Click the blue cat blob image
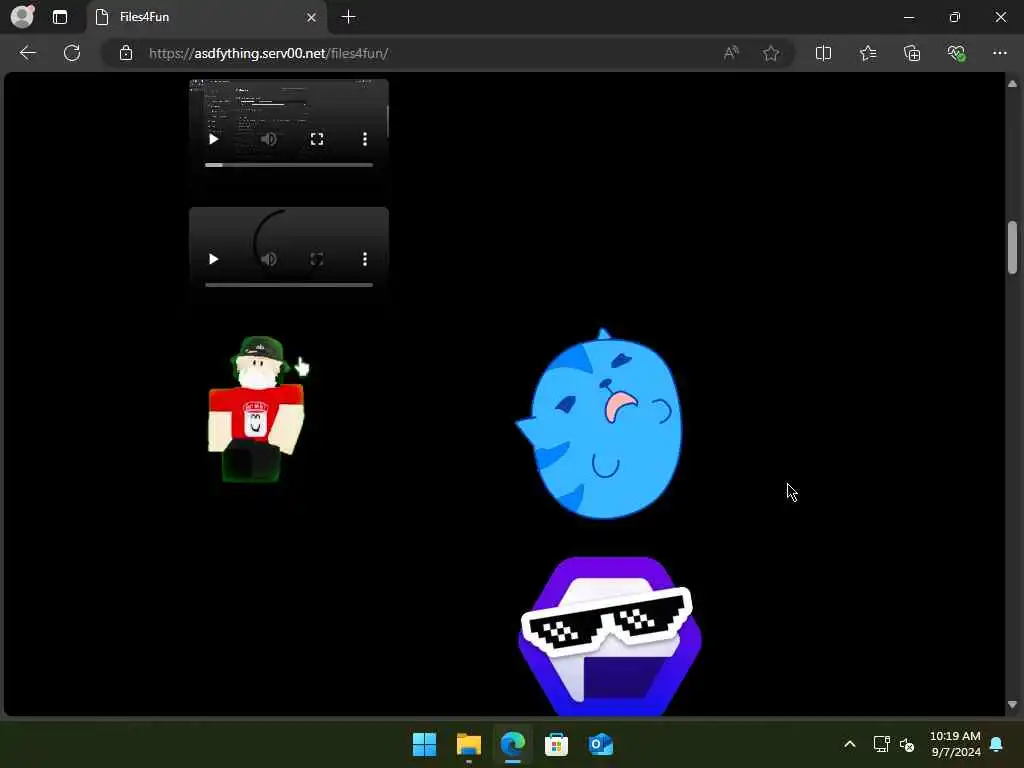The width and height of the screenshot is (1024, 768). coord(600,424)
